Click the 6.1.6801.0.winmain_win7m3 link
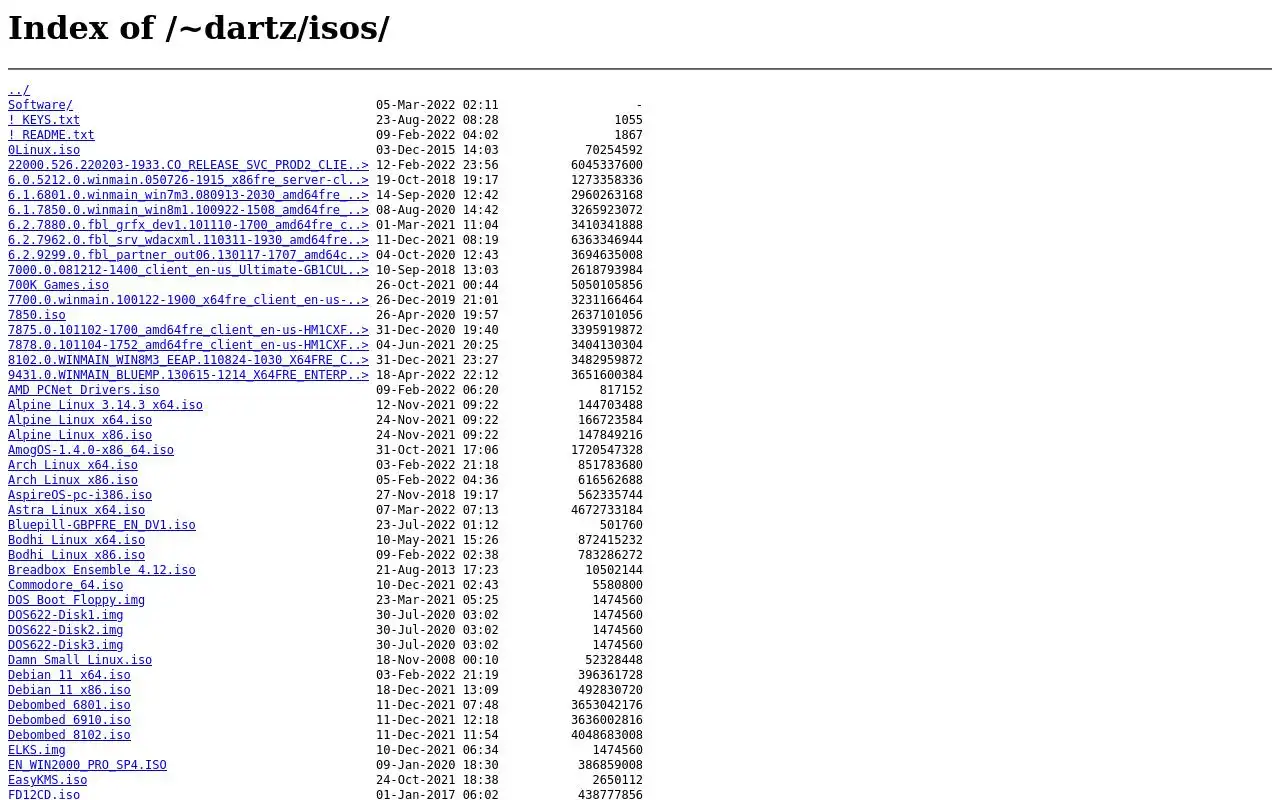Screen dimensions: 1280x800 pos(188,195)
